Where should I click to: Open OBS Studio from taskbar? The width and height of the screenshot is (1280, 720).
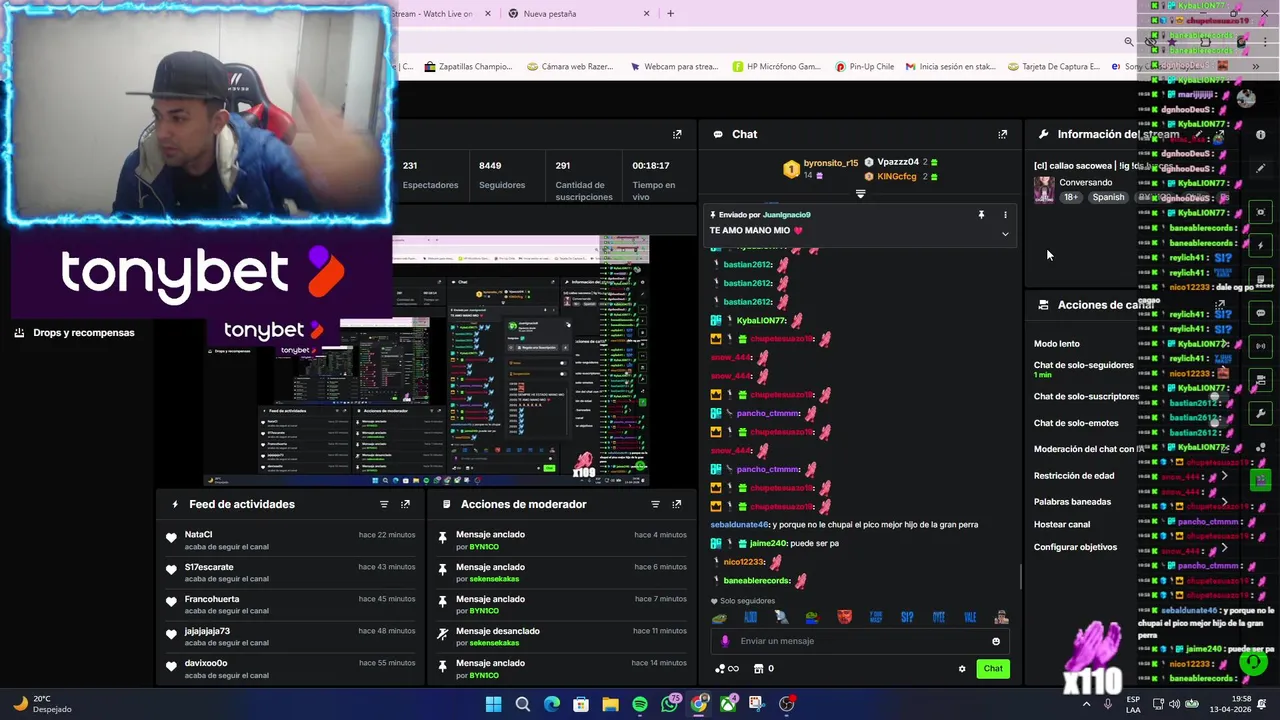point(787,704)
